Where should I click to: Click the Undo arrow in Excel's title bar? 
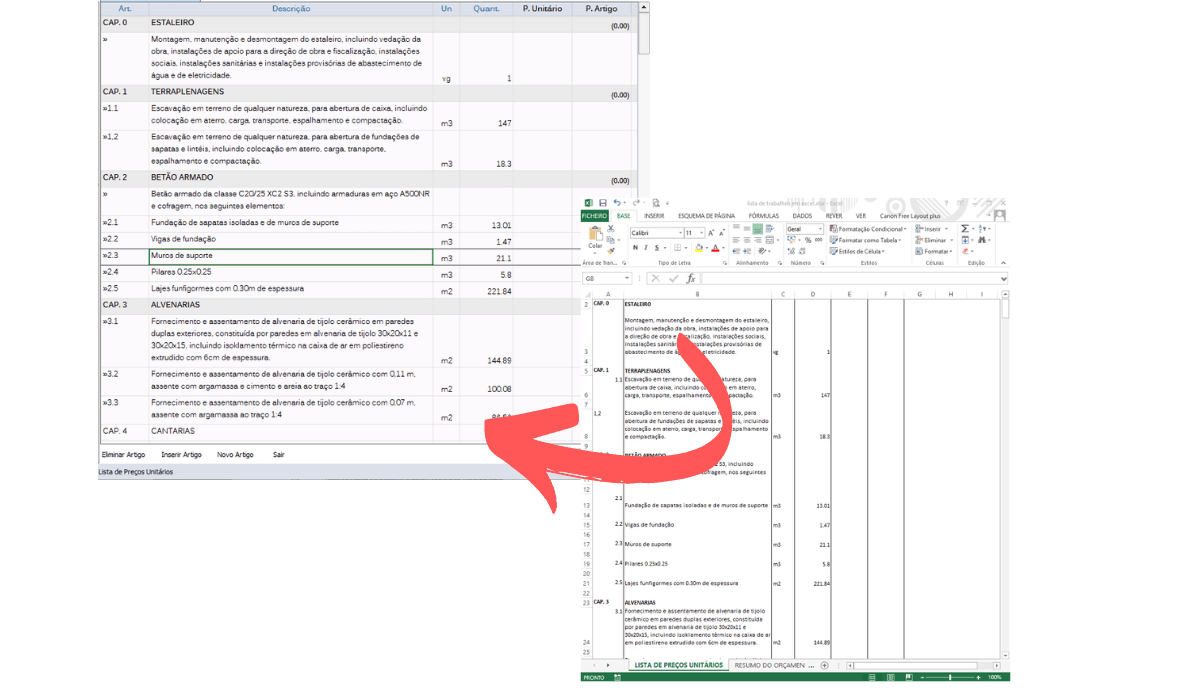[617, 203]
